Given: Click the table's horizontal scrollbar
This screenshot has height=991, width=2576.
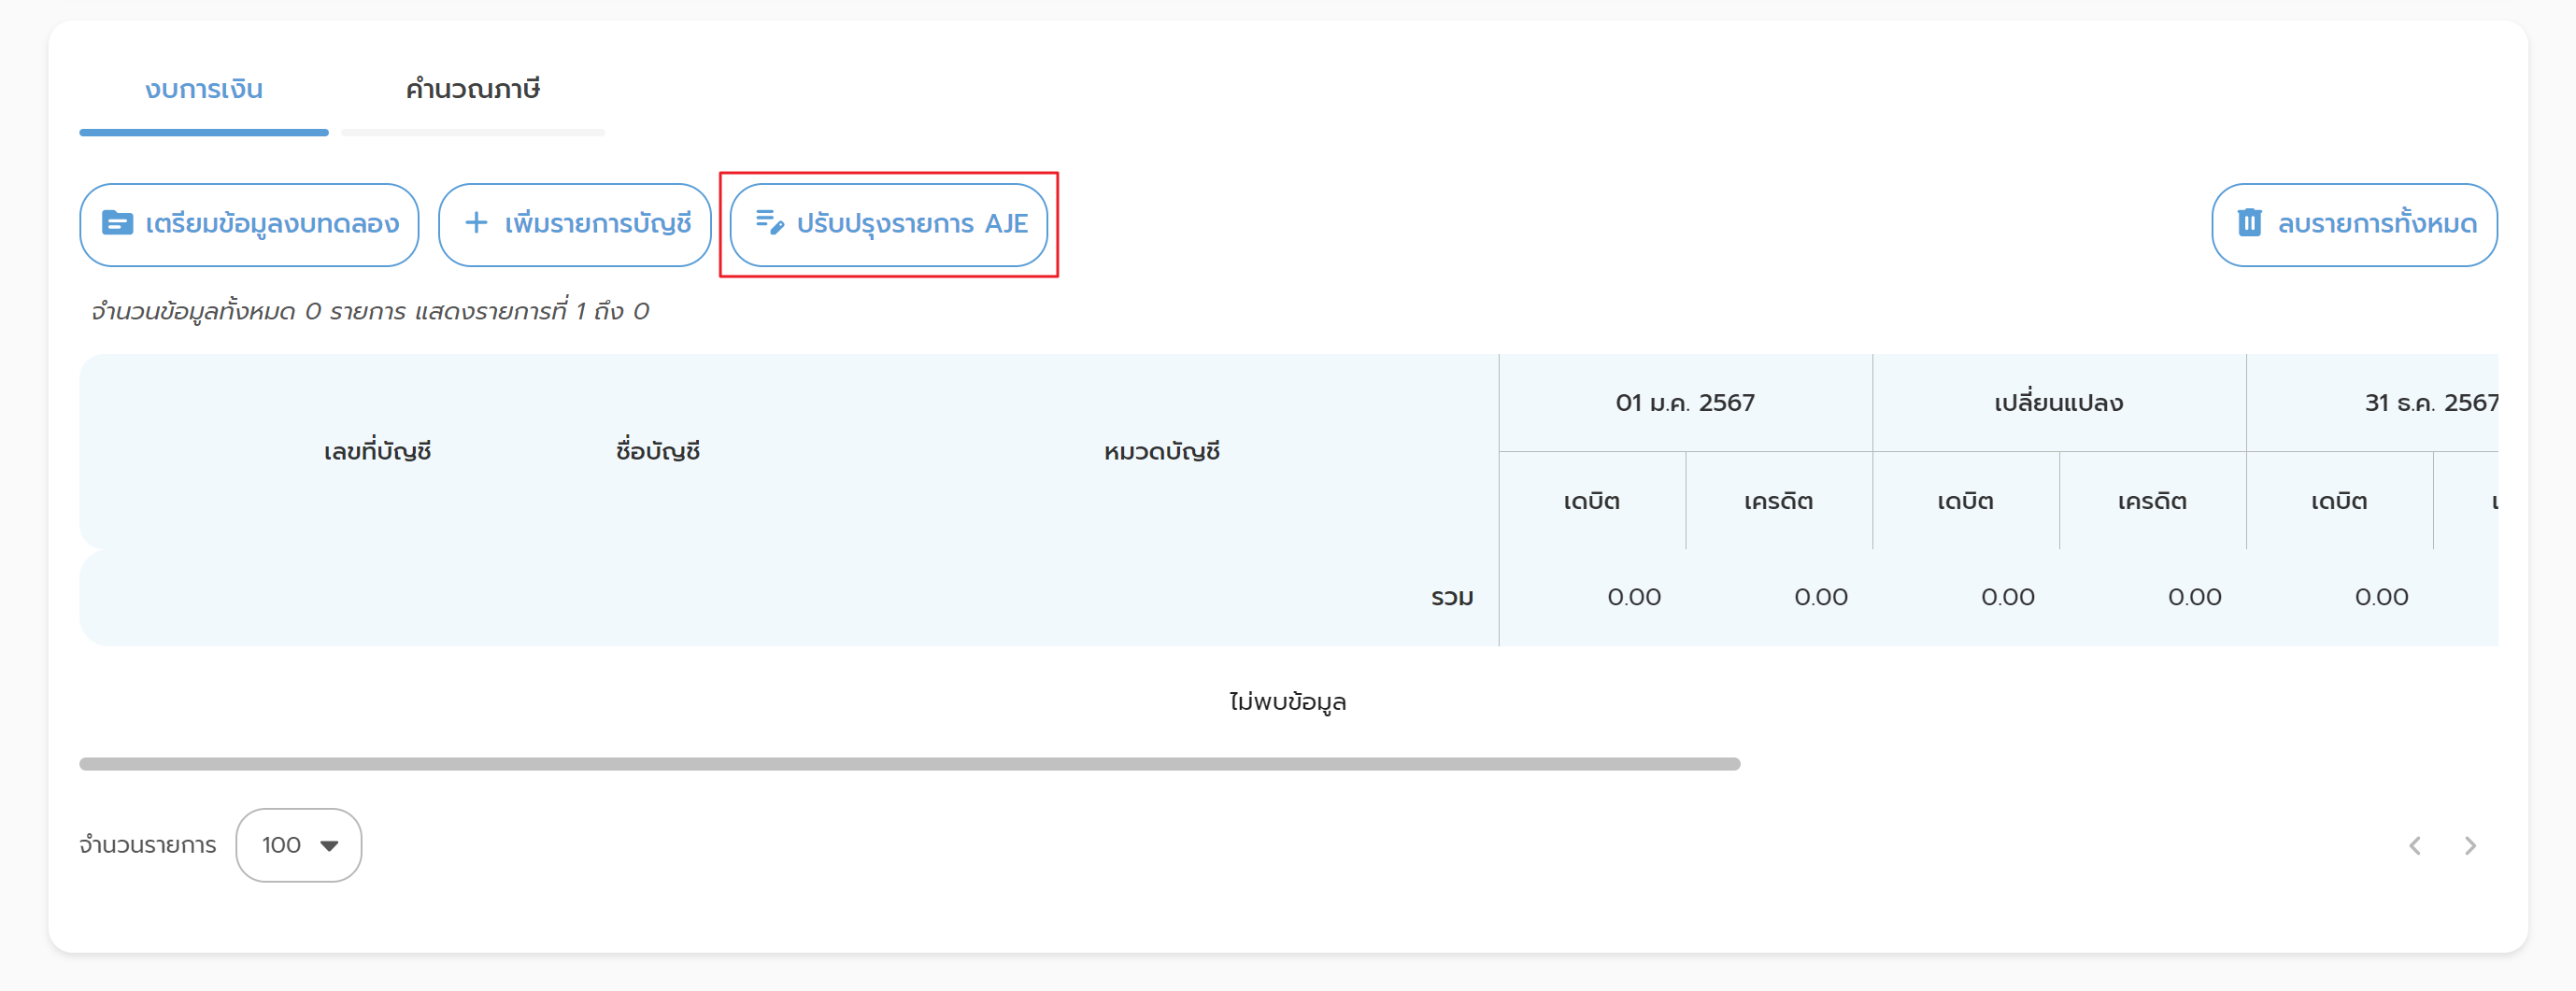Looking at the screenshot, I should [x=908, y=764].
